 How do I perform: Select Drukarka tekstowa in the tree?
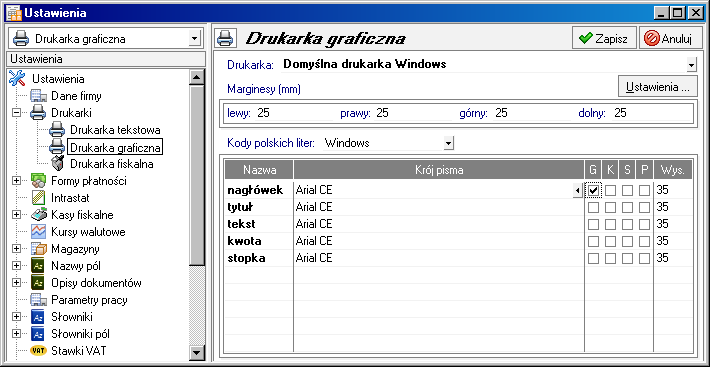click(115, 130)
